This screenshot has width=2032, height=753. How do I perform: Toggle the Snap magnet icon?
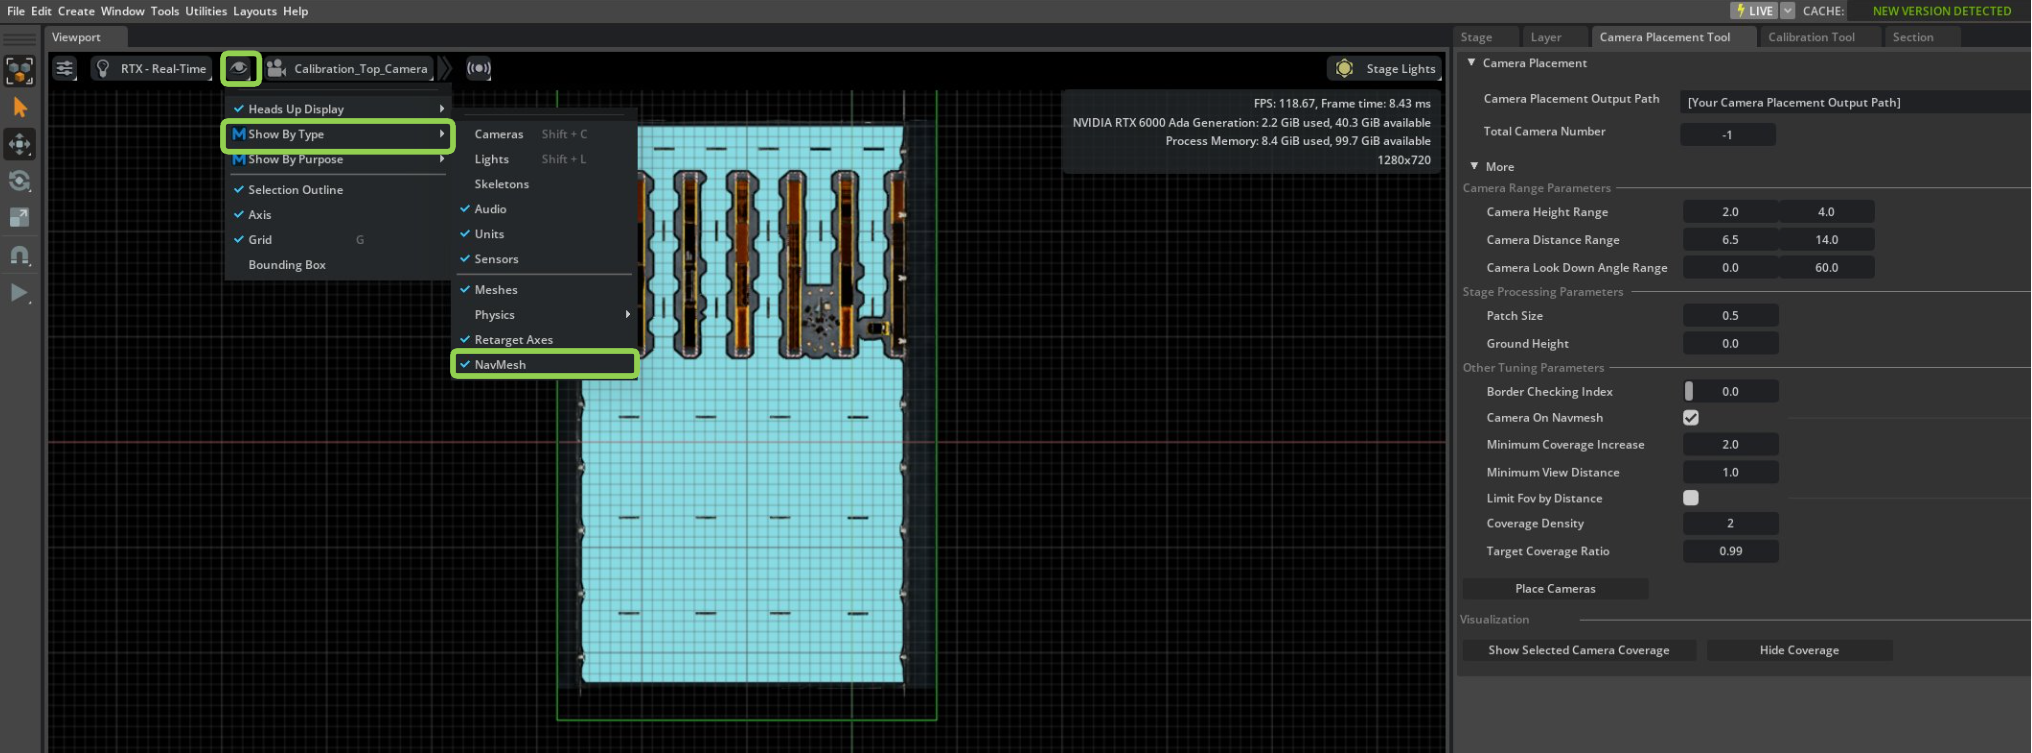(x=20, y=255)
